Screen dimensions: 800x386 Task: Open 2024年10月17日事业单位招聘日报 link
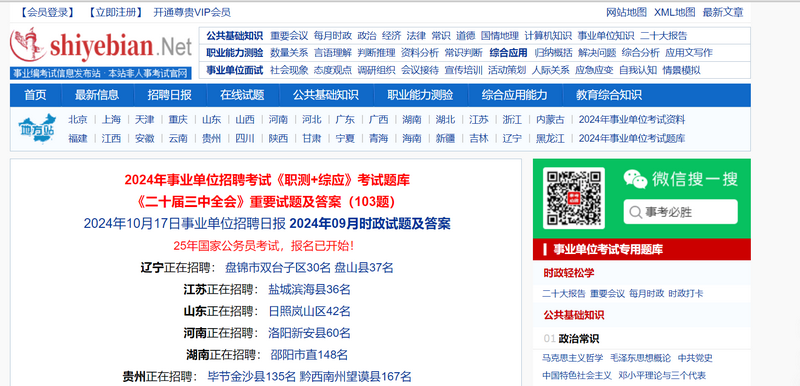click(x=185, y=224)
